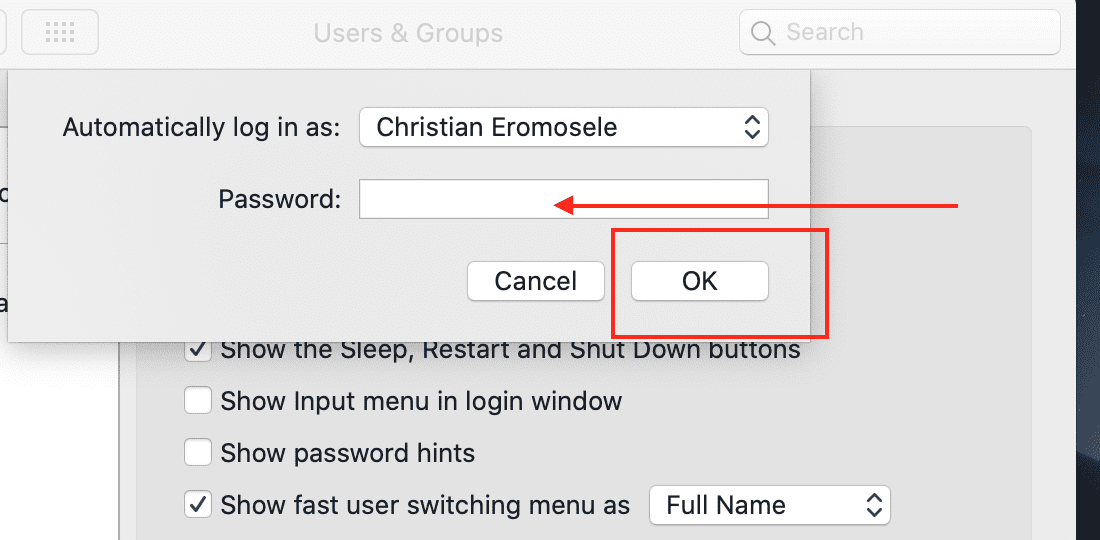Click the 'Show fast user switching menu as' text
This screenshot has width=1100, height=540.
[x=425, y=505]
